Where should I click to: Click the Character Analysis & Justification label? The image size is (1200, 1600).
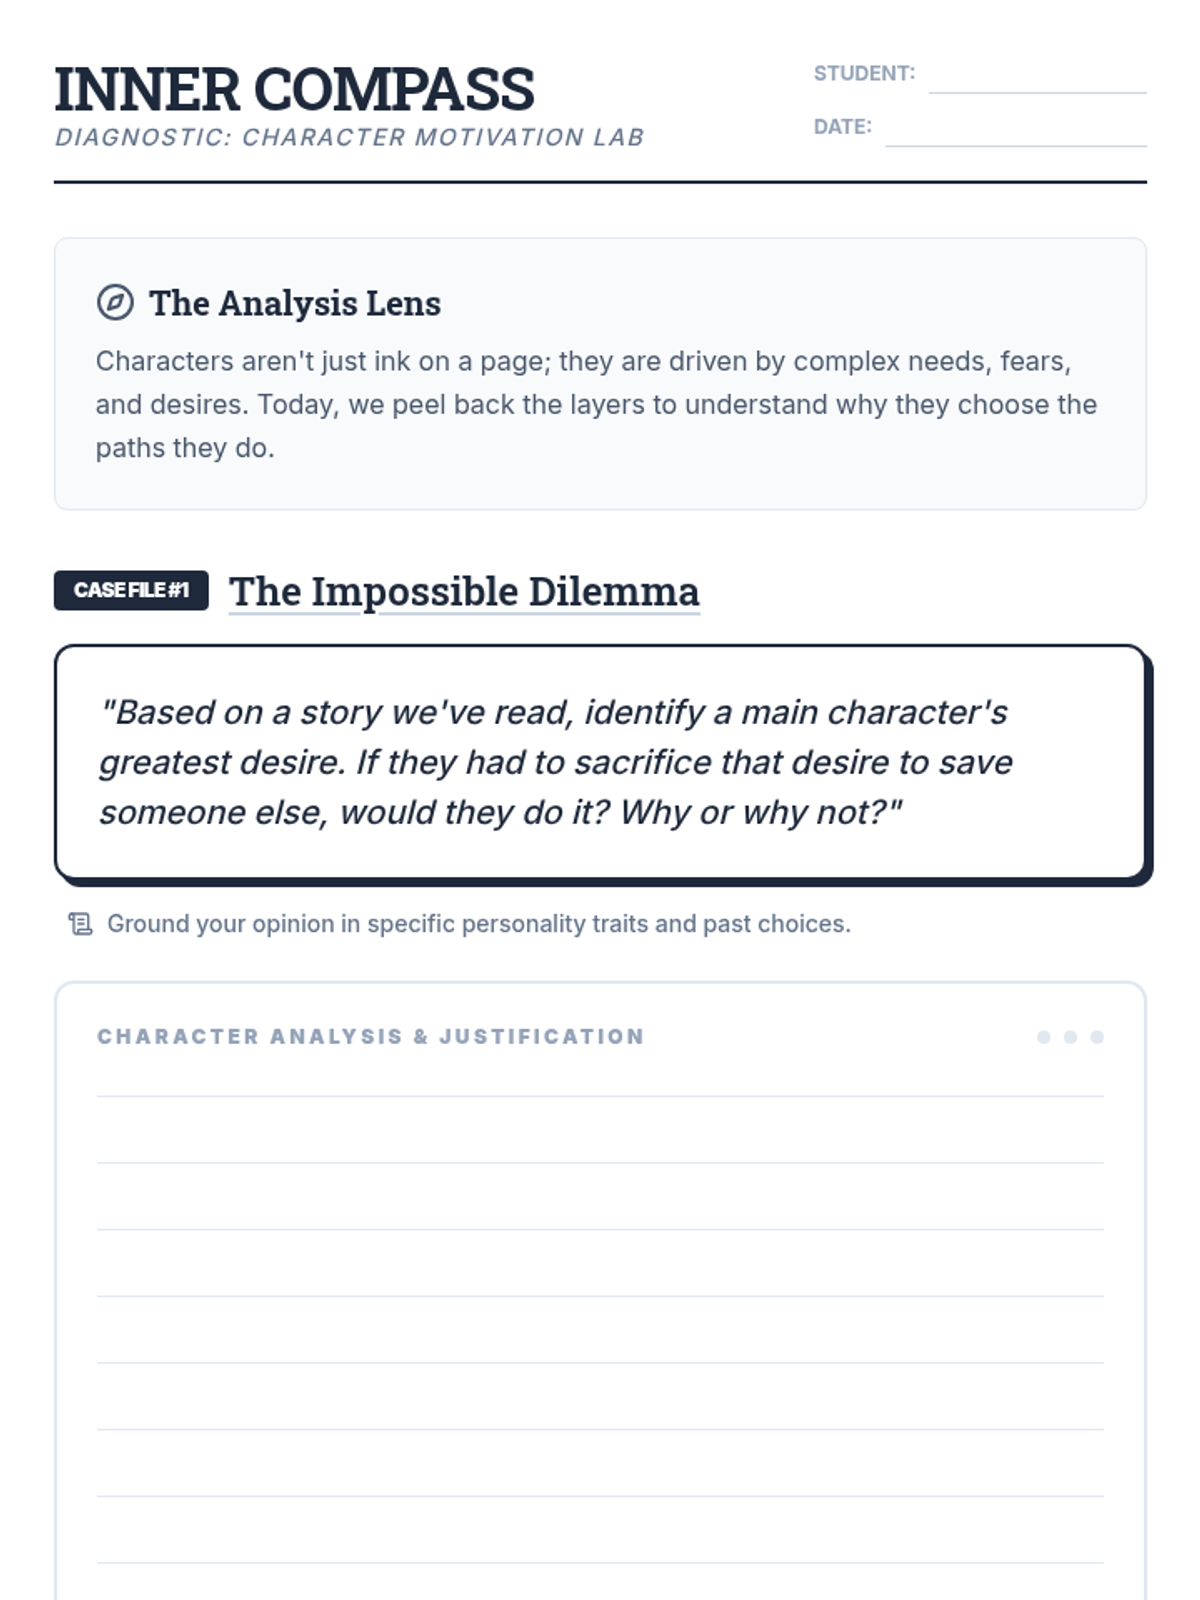coord(371,1037)
